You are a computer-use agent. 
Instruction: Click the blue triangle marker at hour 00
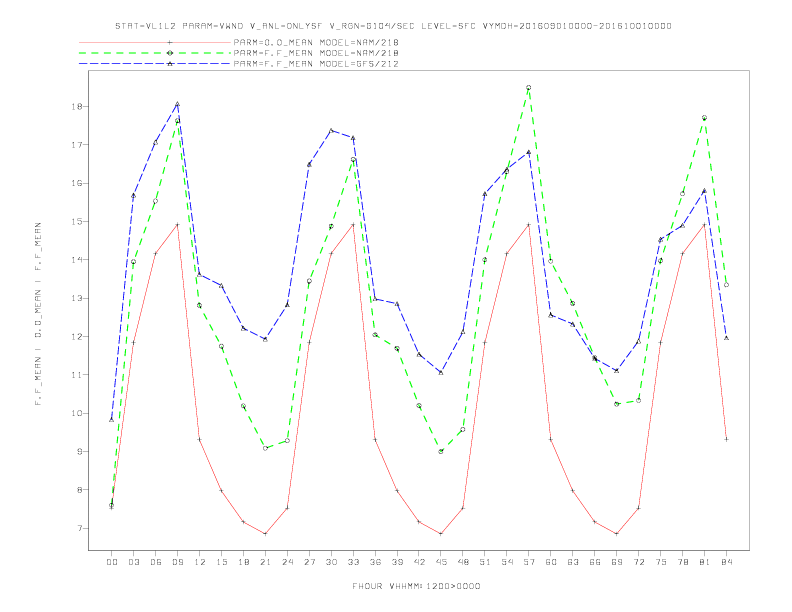[x=112, y=420]
